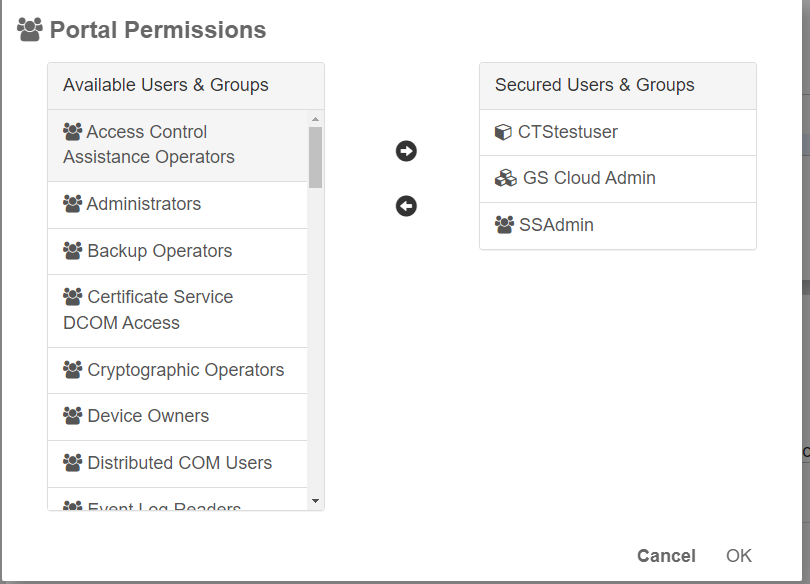Image resolution: width=810 pixels, height=584 pixels.
Task: Click the available list scrollbar thumb
Action: tap(315, 157)
